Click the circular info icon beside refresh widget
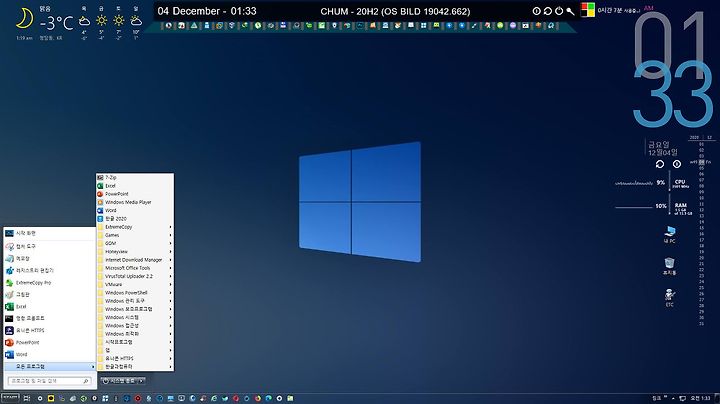The image size is (720, 404). 677,164
